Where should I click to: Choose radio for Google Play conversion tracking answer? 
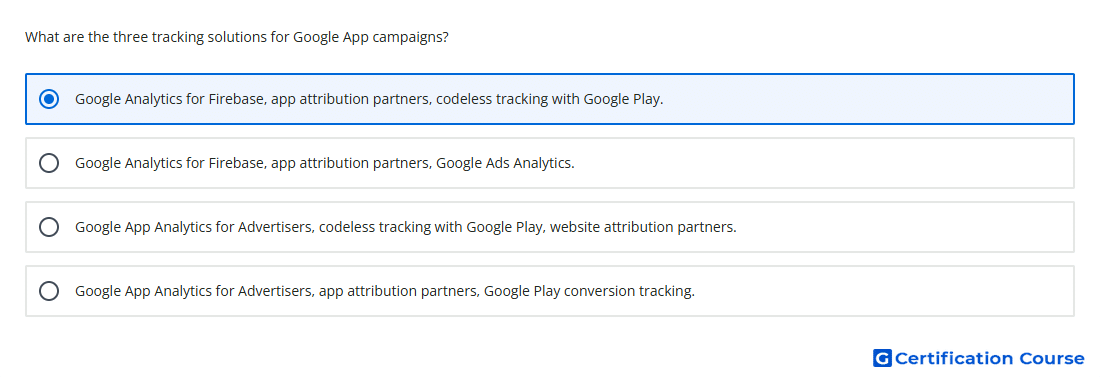49,291
